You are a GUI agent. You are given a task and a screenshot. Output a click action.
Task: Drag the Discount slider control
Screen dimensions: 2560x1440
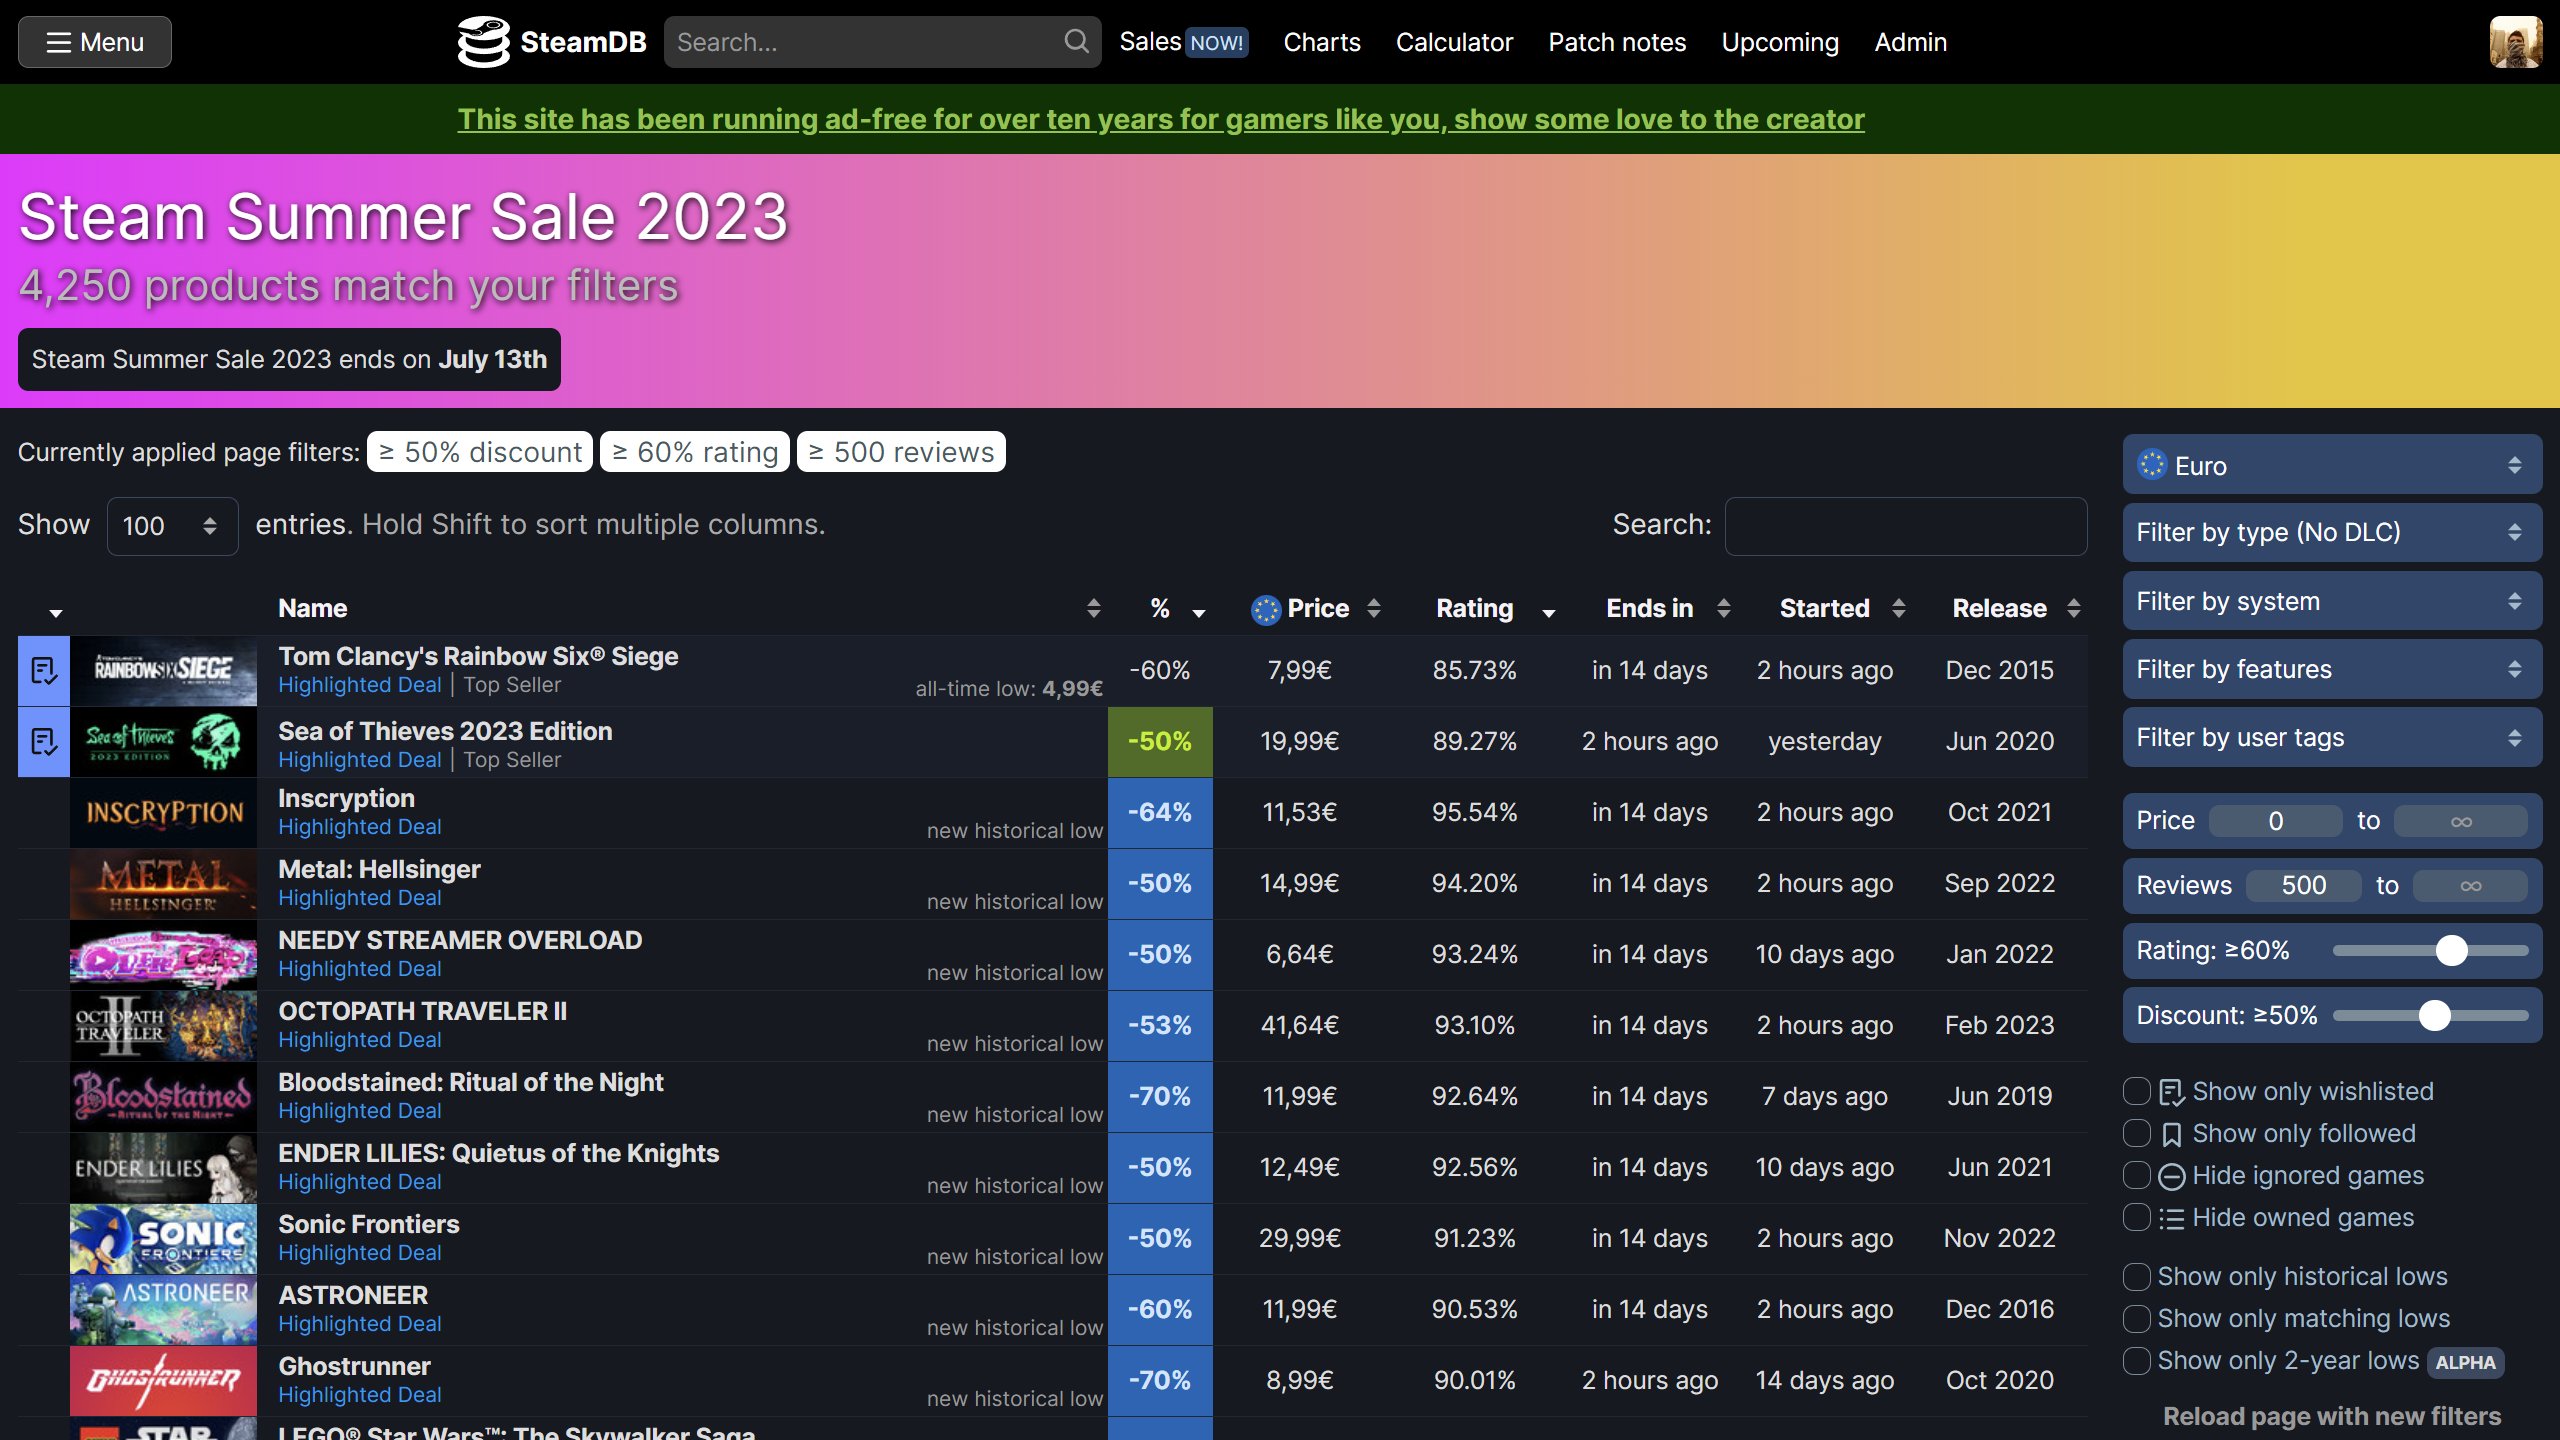(x=2440, y=1016)
